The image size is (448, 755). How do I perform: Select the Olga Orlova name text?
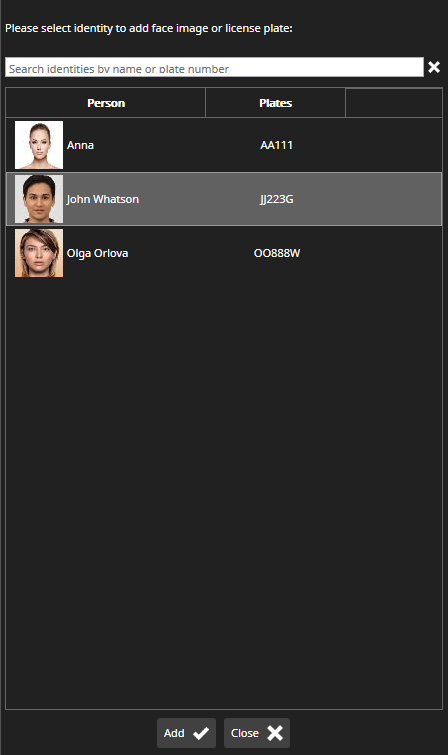click(97, 253)
